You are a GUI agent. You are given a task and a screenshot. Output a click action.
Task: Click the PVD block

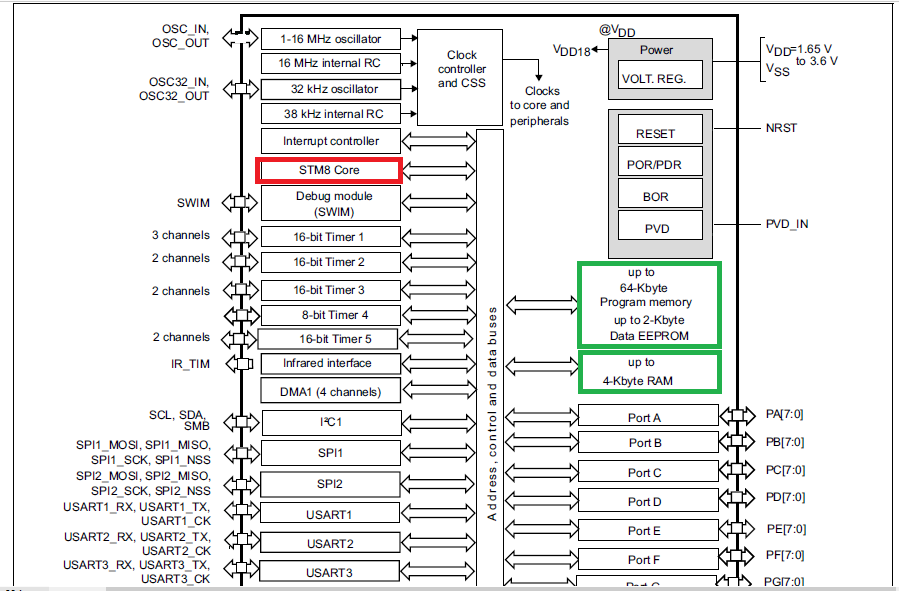click(x=659, y=226)
